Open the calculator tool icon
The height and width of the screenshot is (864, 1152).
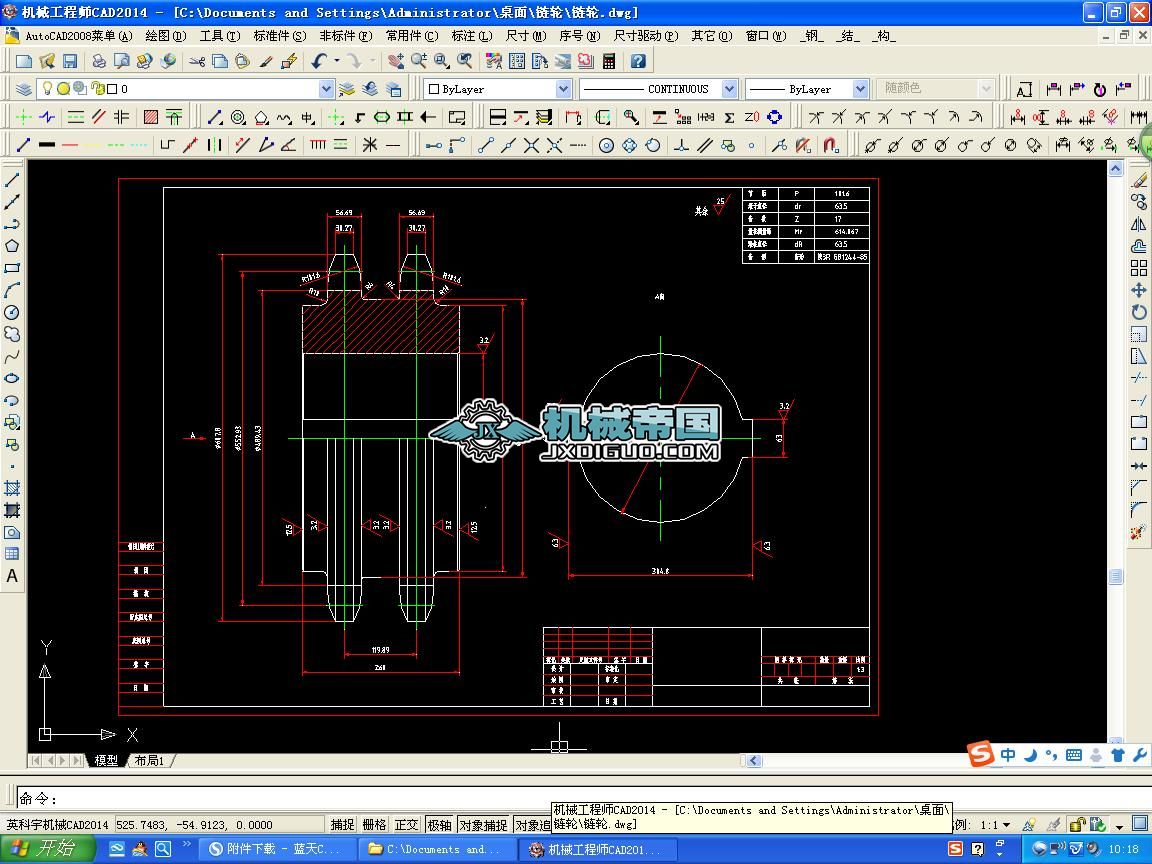click(x=608, y=61)
